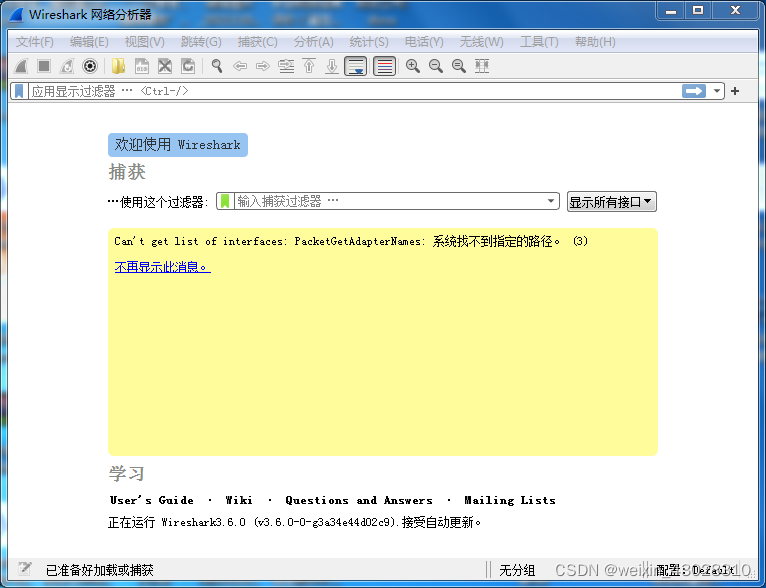Open the User's Guide link
This screenshot has width=766, height=588.
pos(151,500)
